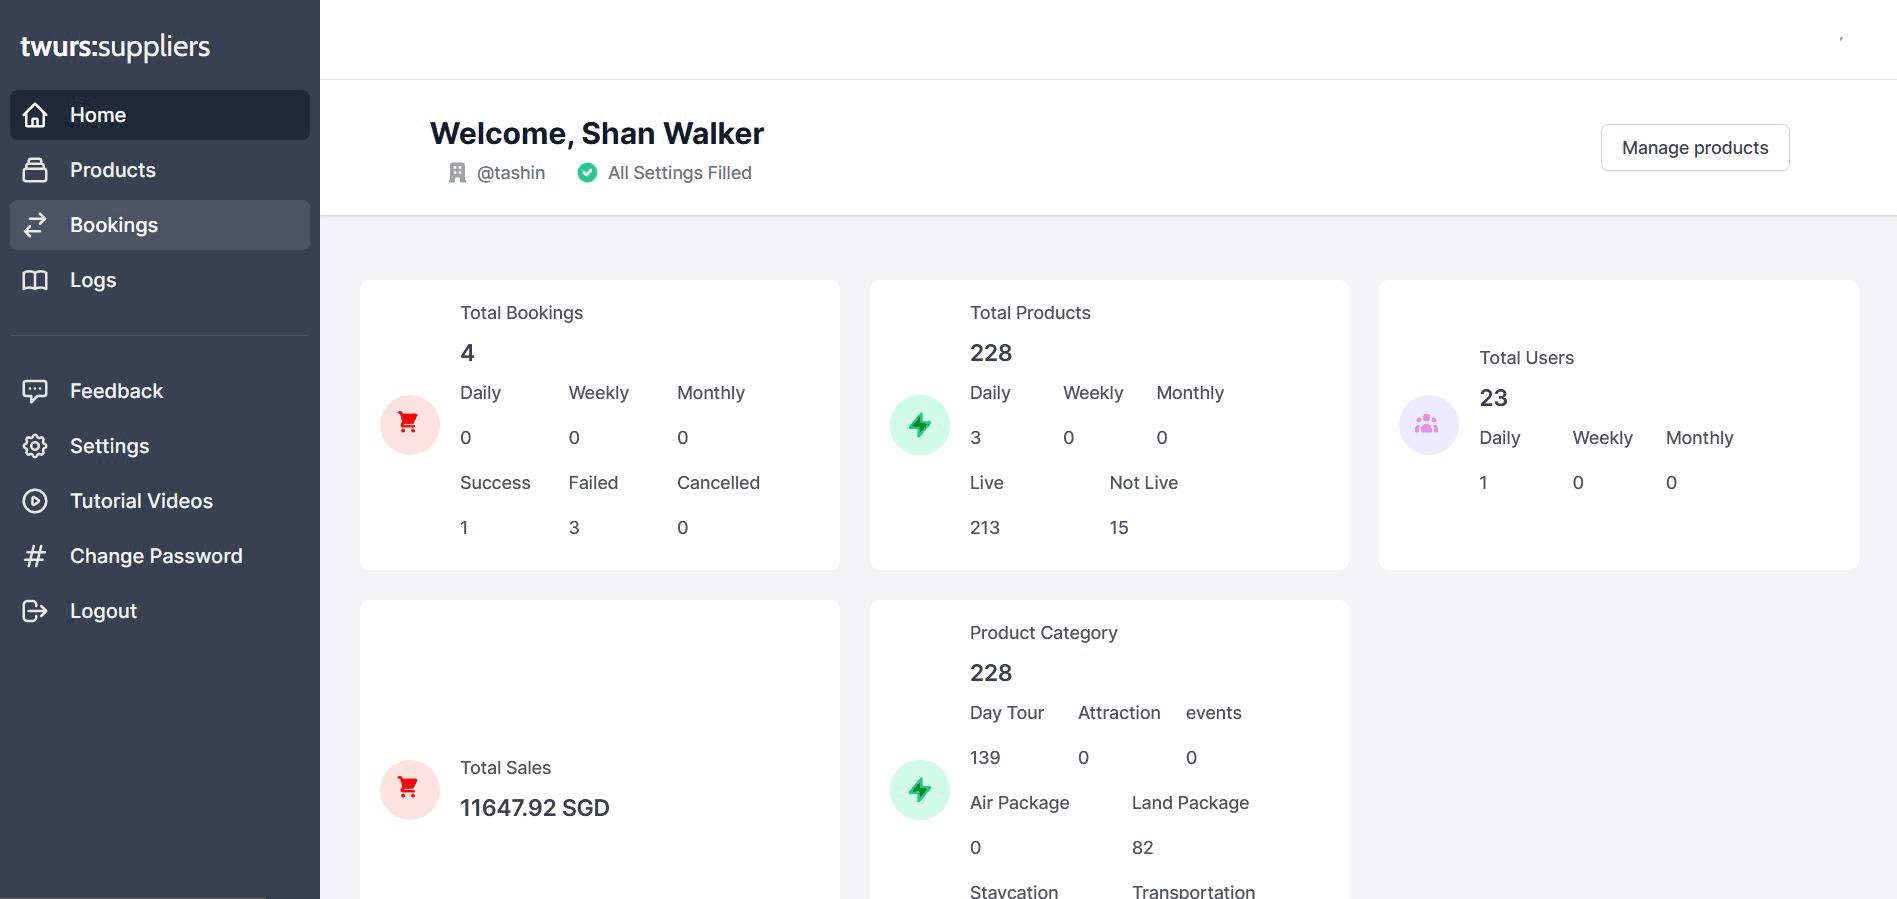Click the purple users icon in Total Users
Viewport: 1897px width, 899px height.
click(1428, 424)
